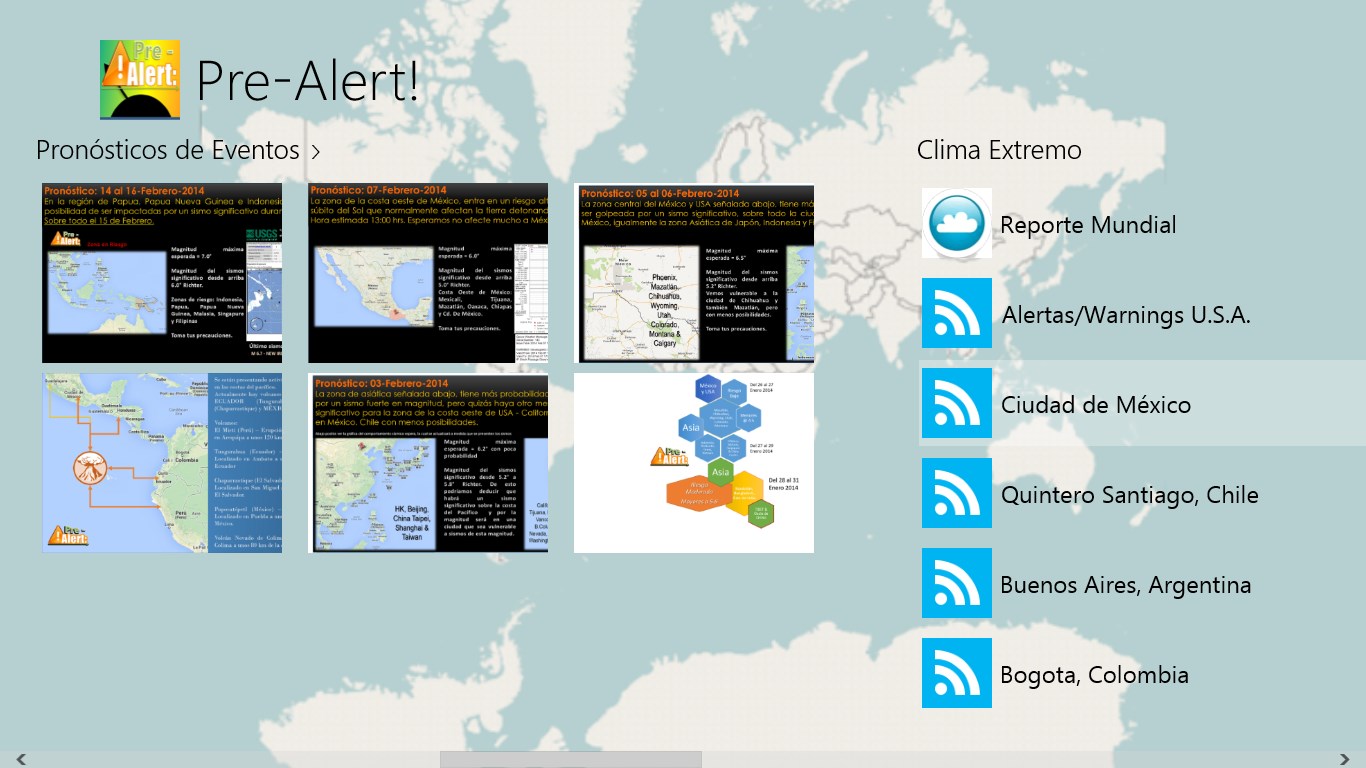Open the volcano activity map thumbnail
1366x768 pixels.
coord(162,463)
